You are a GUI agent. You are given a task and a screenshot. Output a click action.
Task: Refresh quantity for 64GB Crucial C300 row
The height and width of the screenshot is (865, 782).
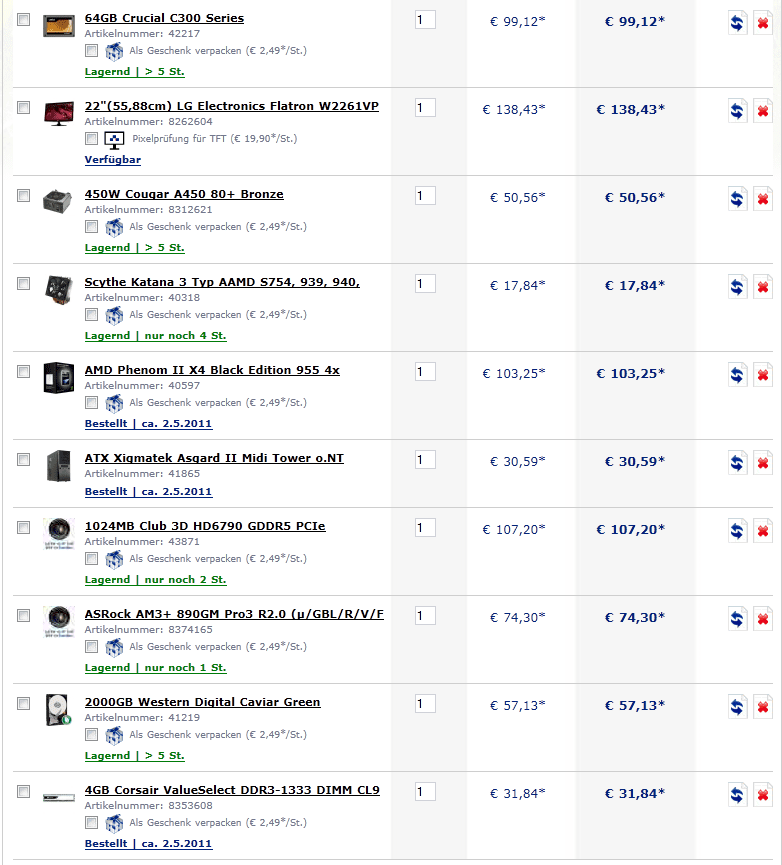(737, 24)
